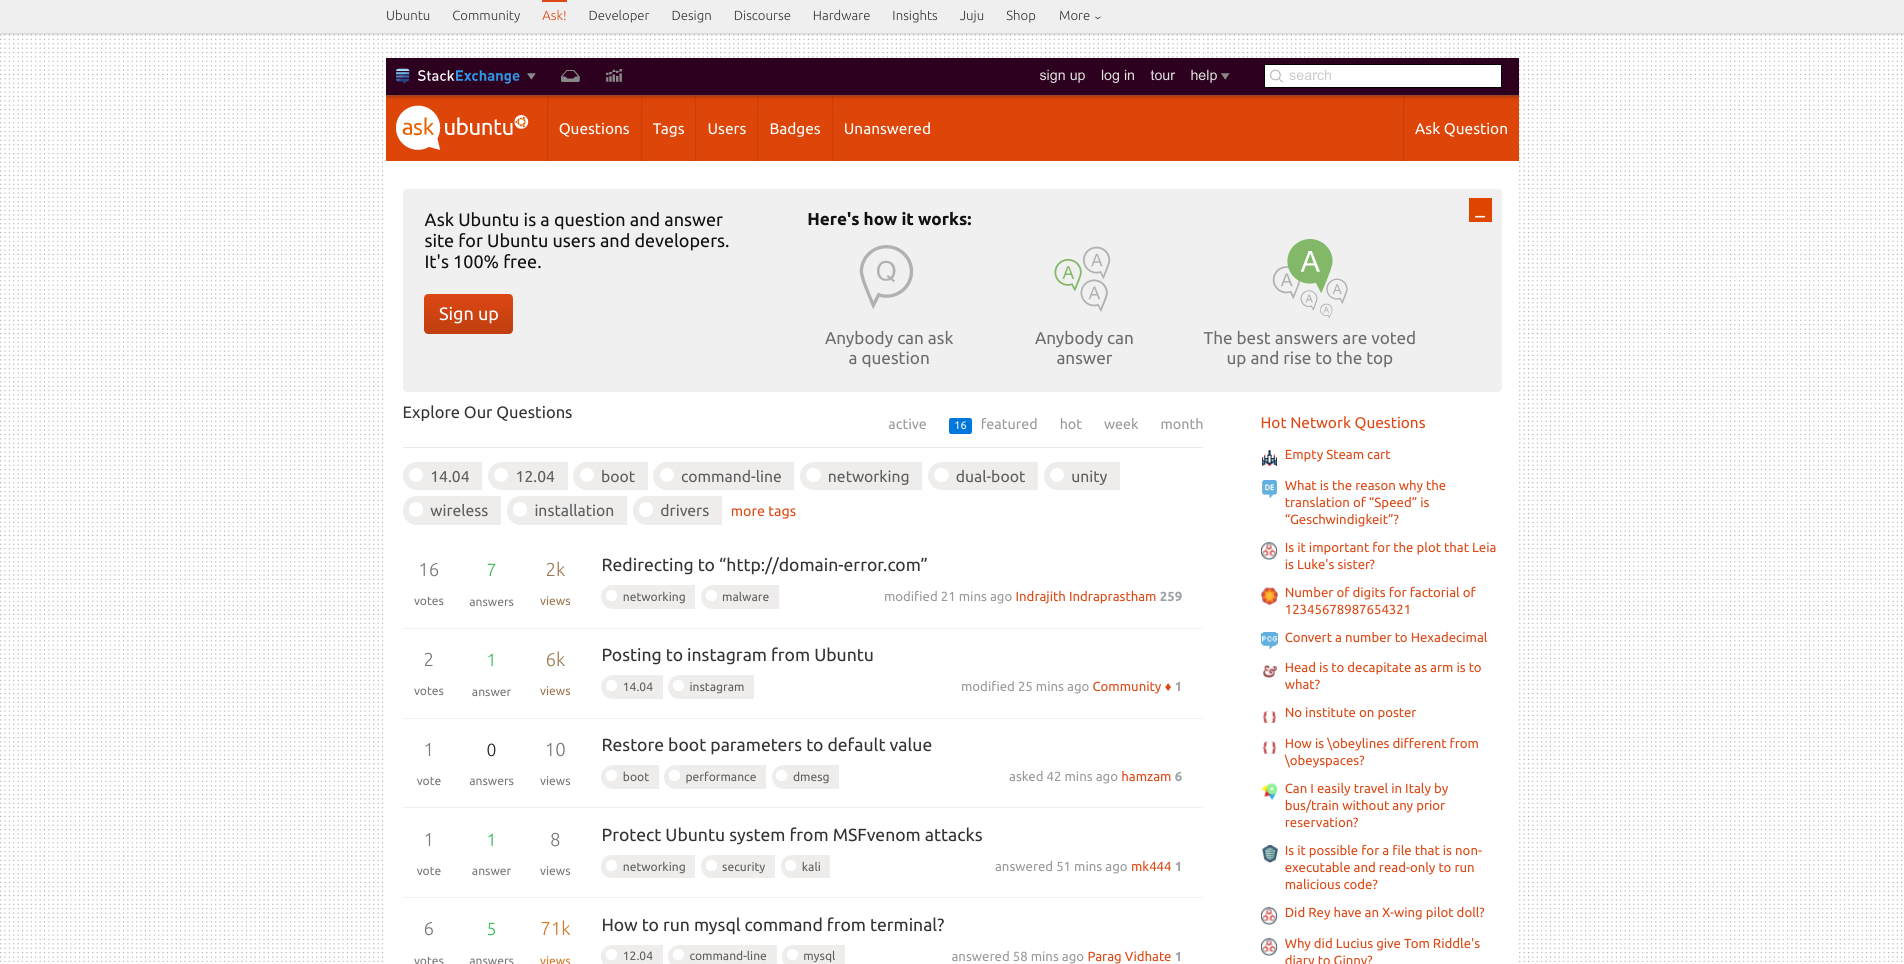Image resolution: width=1904 pixels, height=964 pixels.
Task: Click '6k views' on instagram question
Action: (555, 673)
